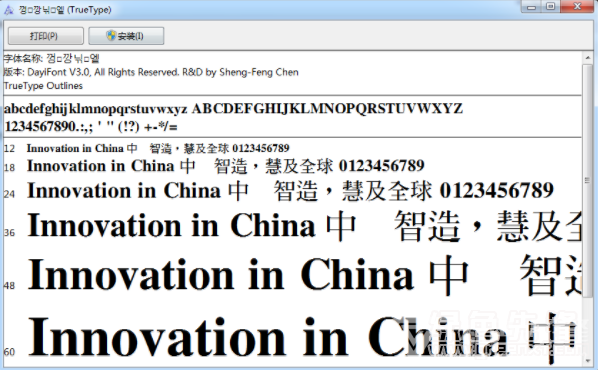Click the scrollbar up arrow
The height and width of the screenshot is (370, 598).
coord(587,58)
